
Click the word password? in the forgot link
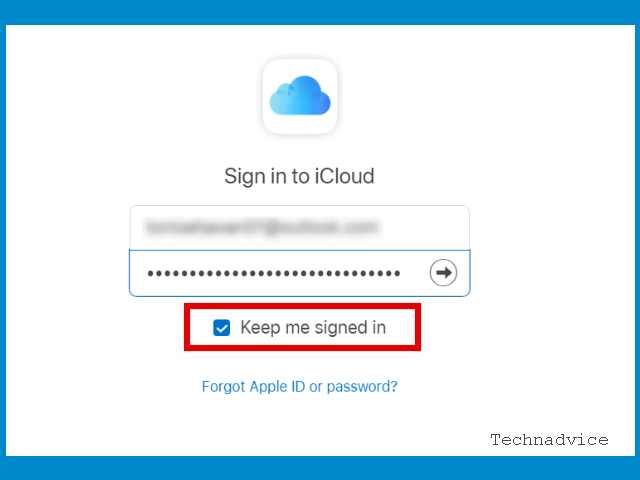362,387
